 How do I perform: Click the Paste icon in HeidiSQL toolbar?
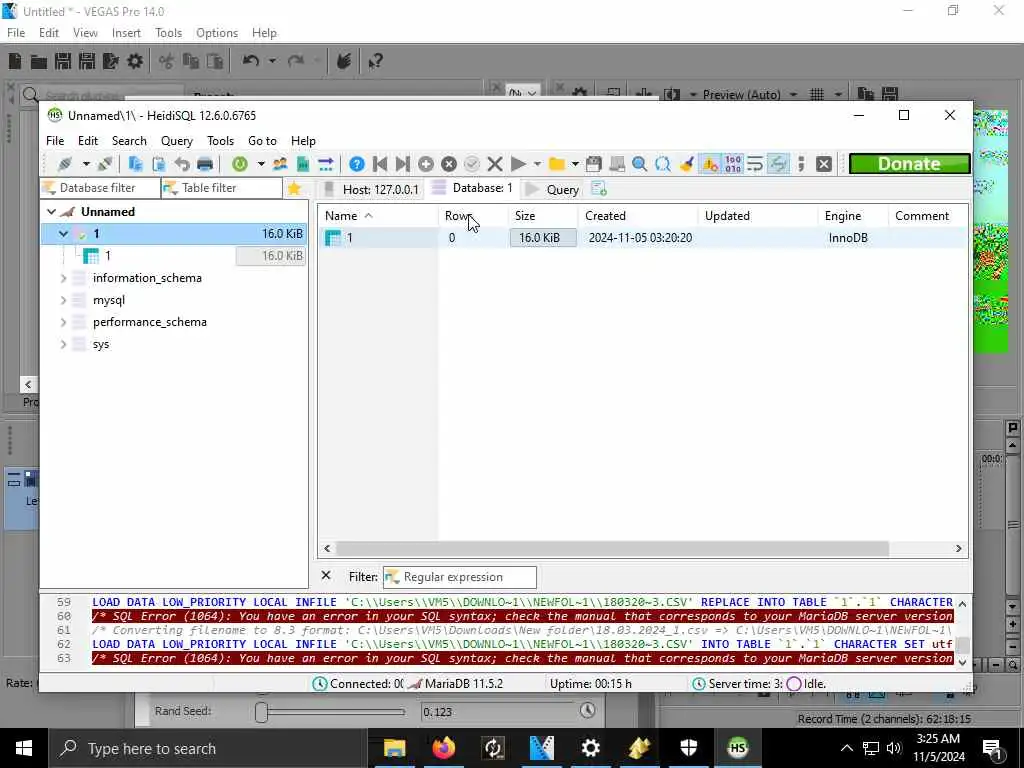(158, 164)
